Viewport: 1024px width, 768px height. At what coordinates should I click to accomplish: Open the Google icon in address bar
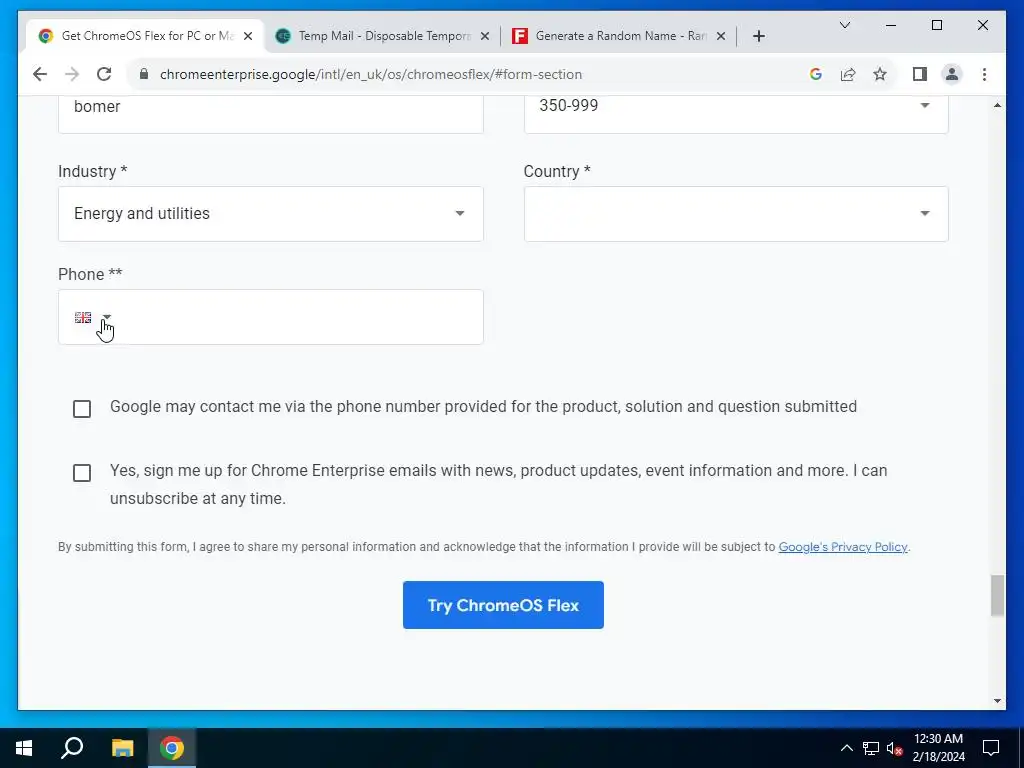tap(816, 74)
